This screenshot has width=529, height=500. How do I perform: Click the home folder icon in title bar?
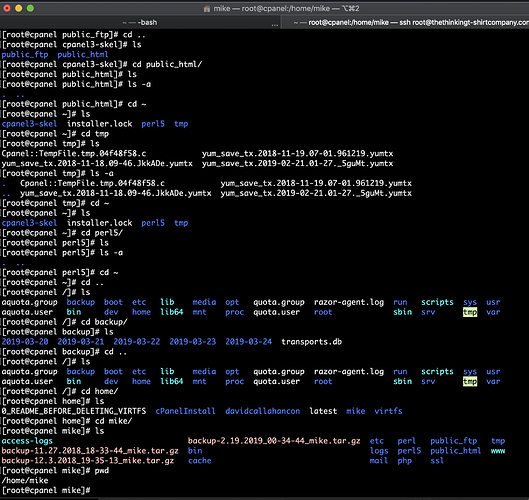207,8
